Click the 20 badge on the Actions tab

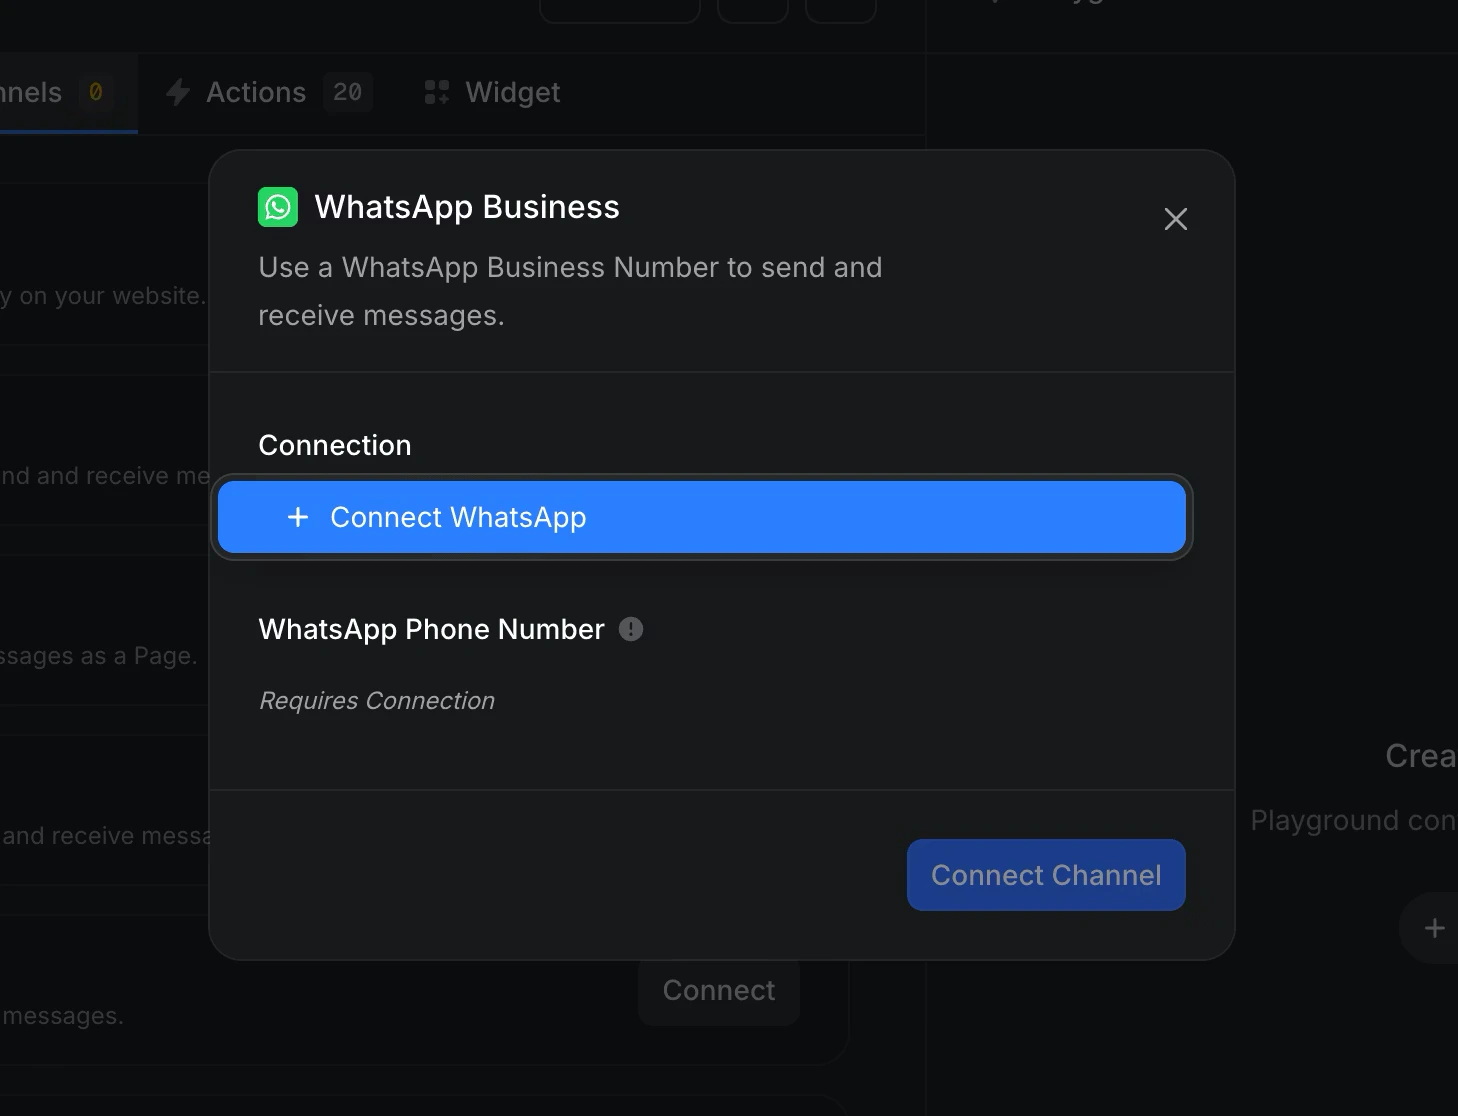click(x=348, y=92)
